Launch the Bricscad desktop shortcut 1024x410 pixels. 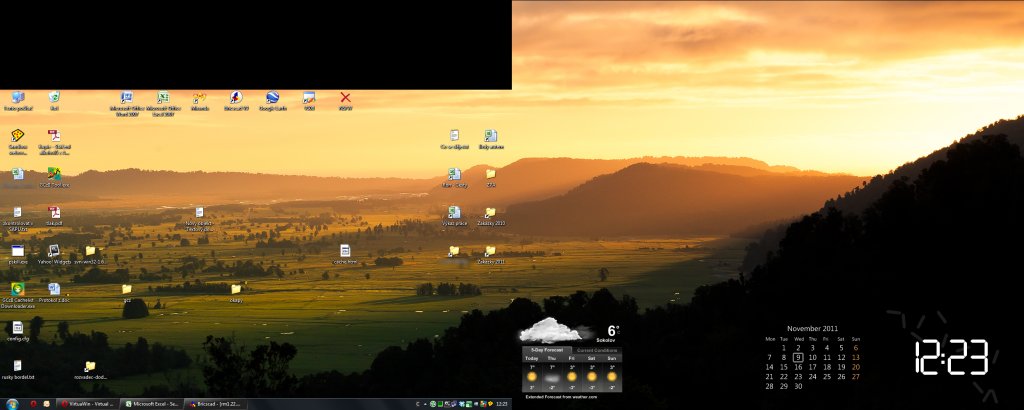click(236, 101)
